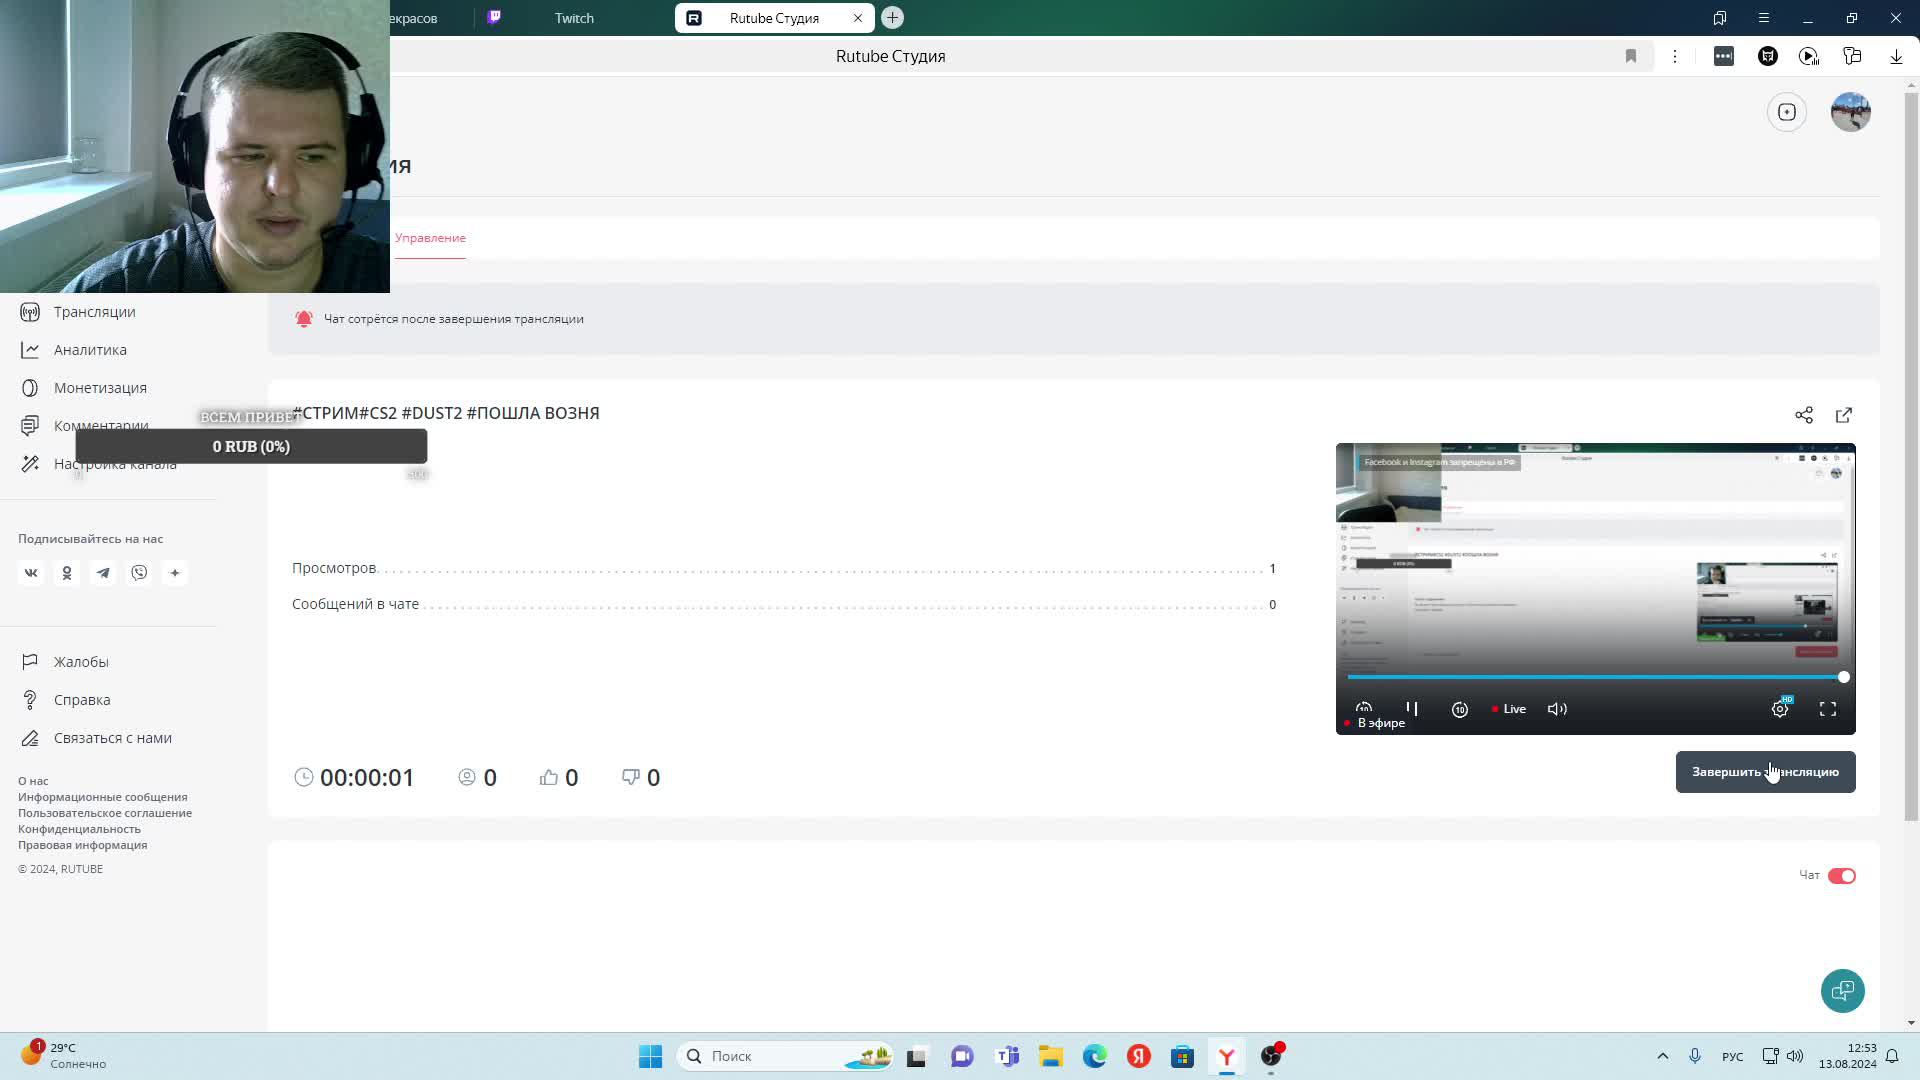
Task: Toggle the Чат switch off
Action: (1841, 876)
